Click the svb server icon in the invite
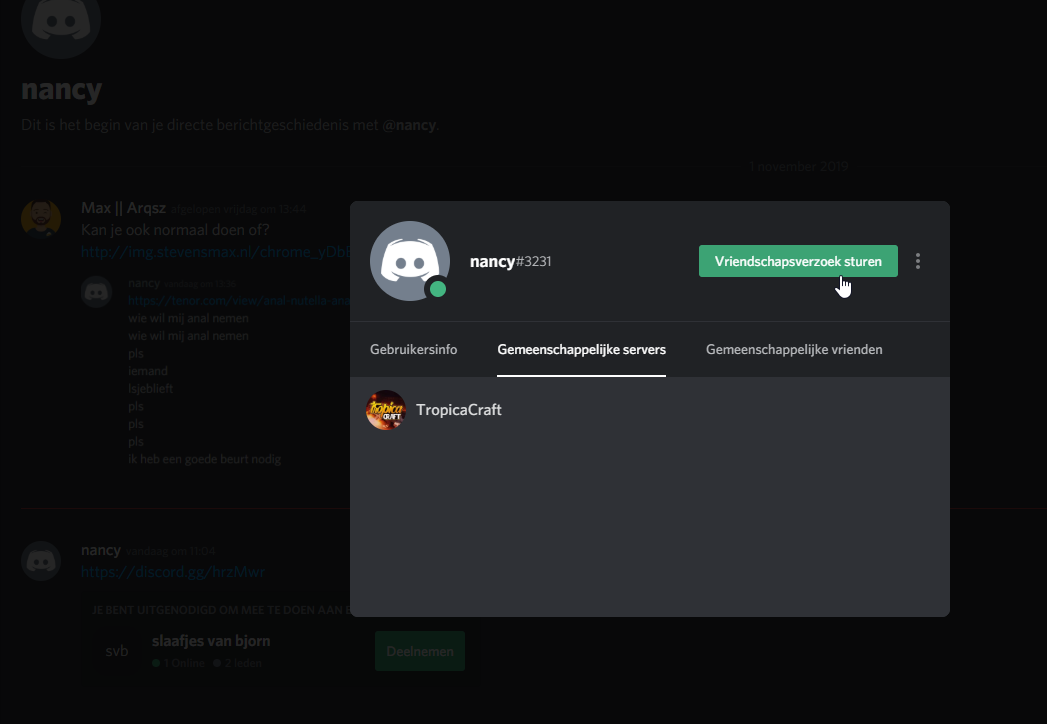The height and width of the screenshot is (724, 1047). click(x=117, y=651)
